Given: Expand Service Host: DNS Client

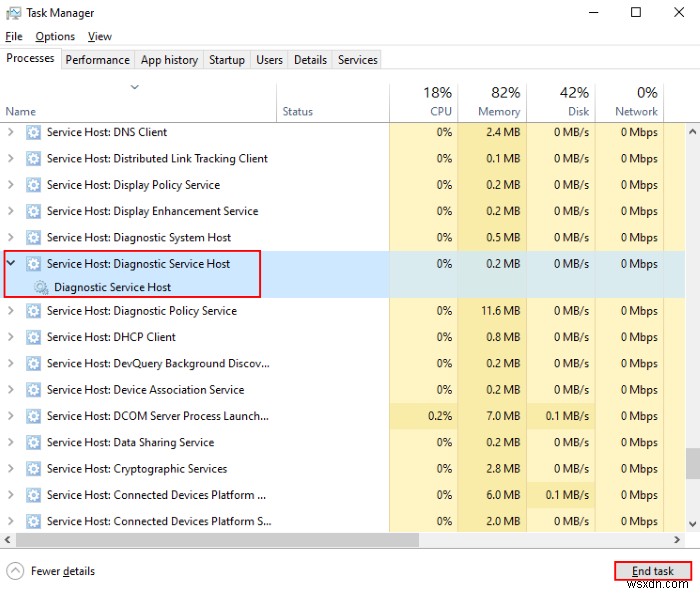Looking at the screenshot, I should point(11,132).
